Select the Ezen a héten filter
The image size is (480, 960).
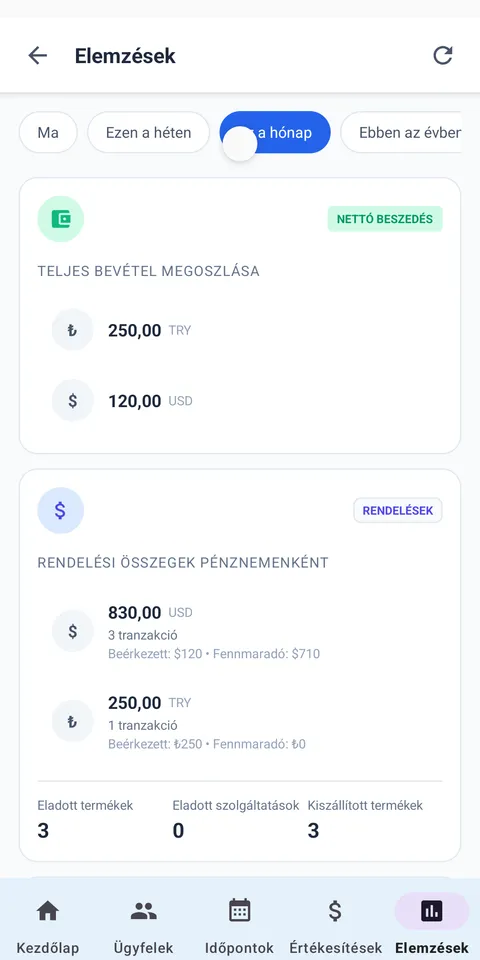point(149,132)
